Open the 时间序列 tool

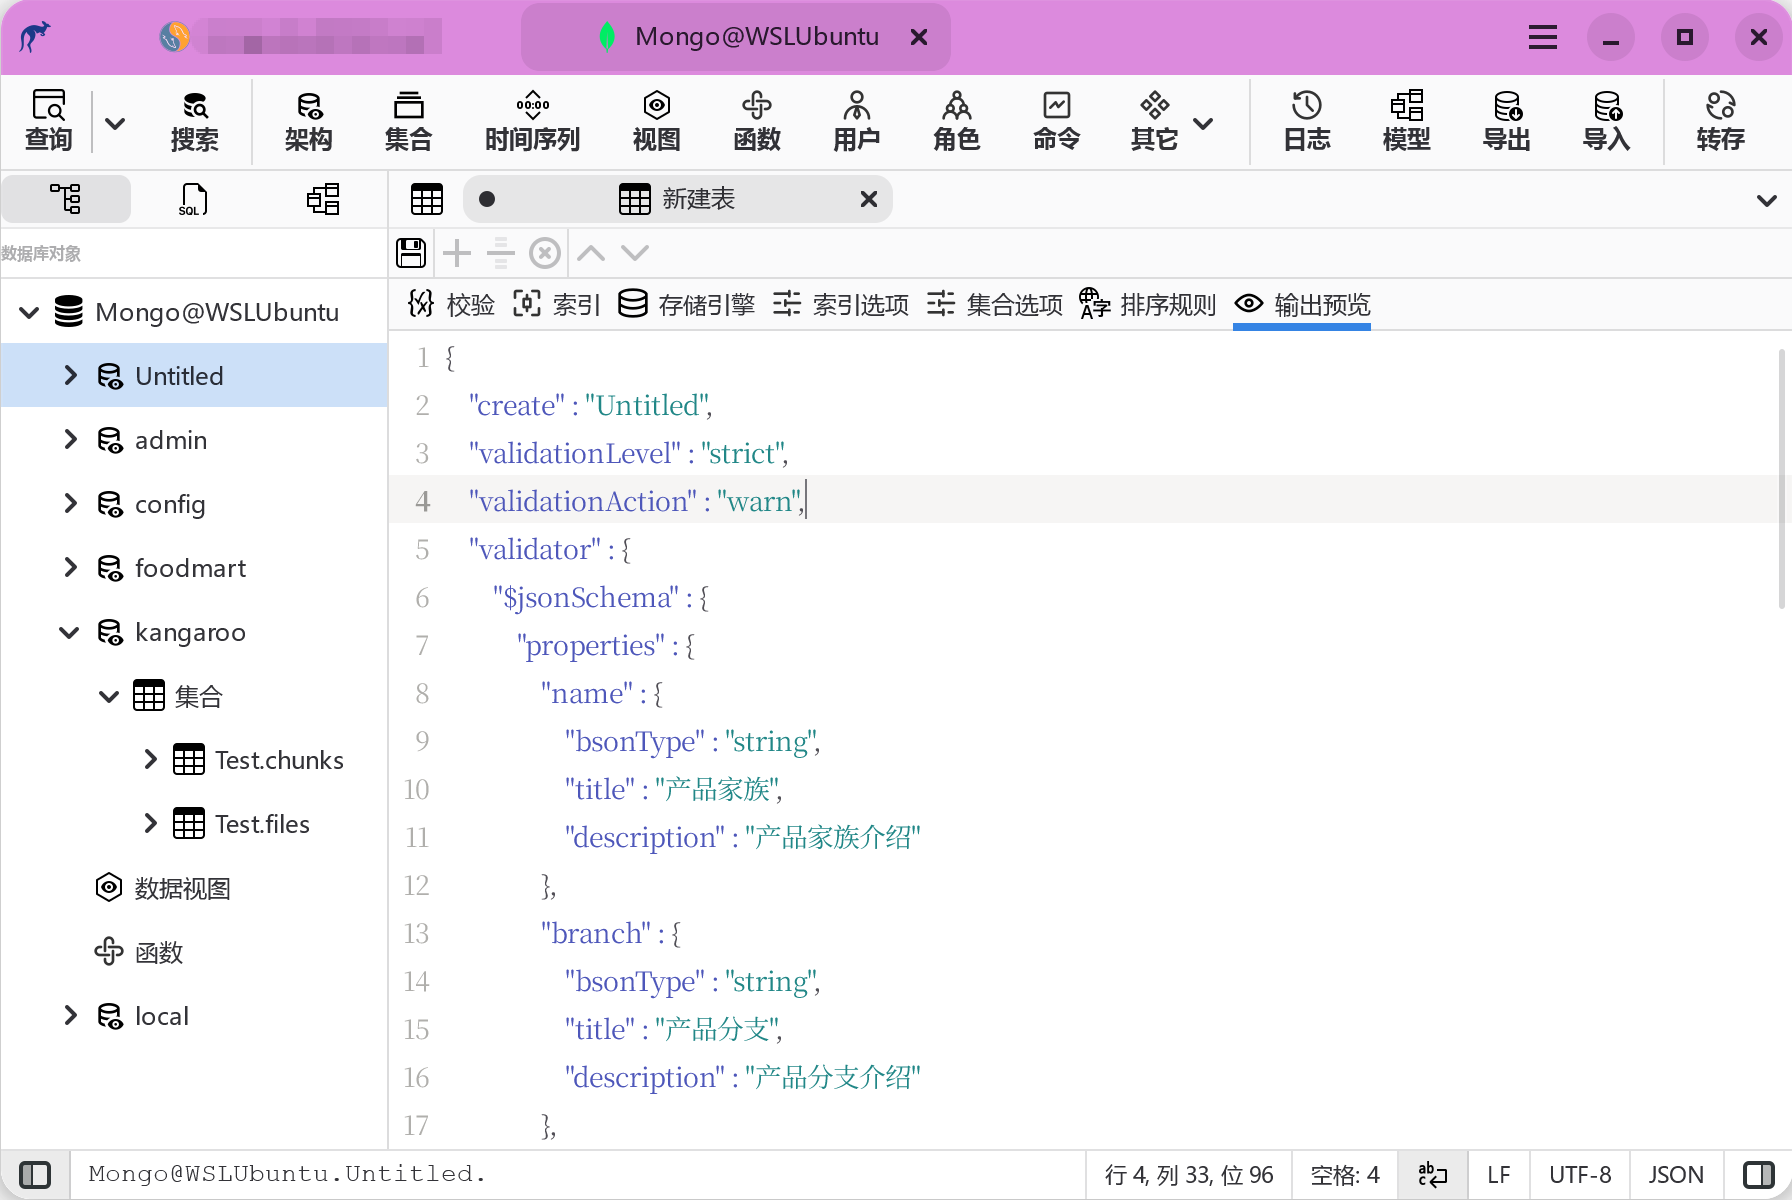(532, 120)
